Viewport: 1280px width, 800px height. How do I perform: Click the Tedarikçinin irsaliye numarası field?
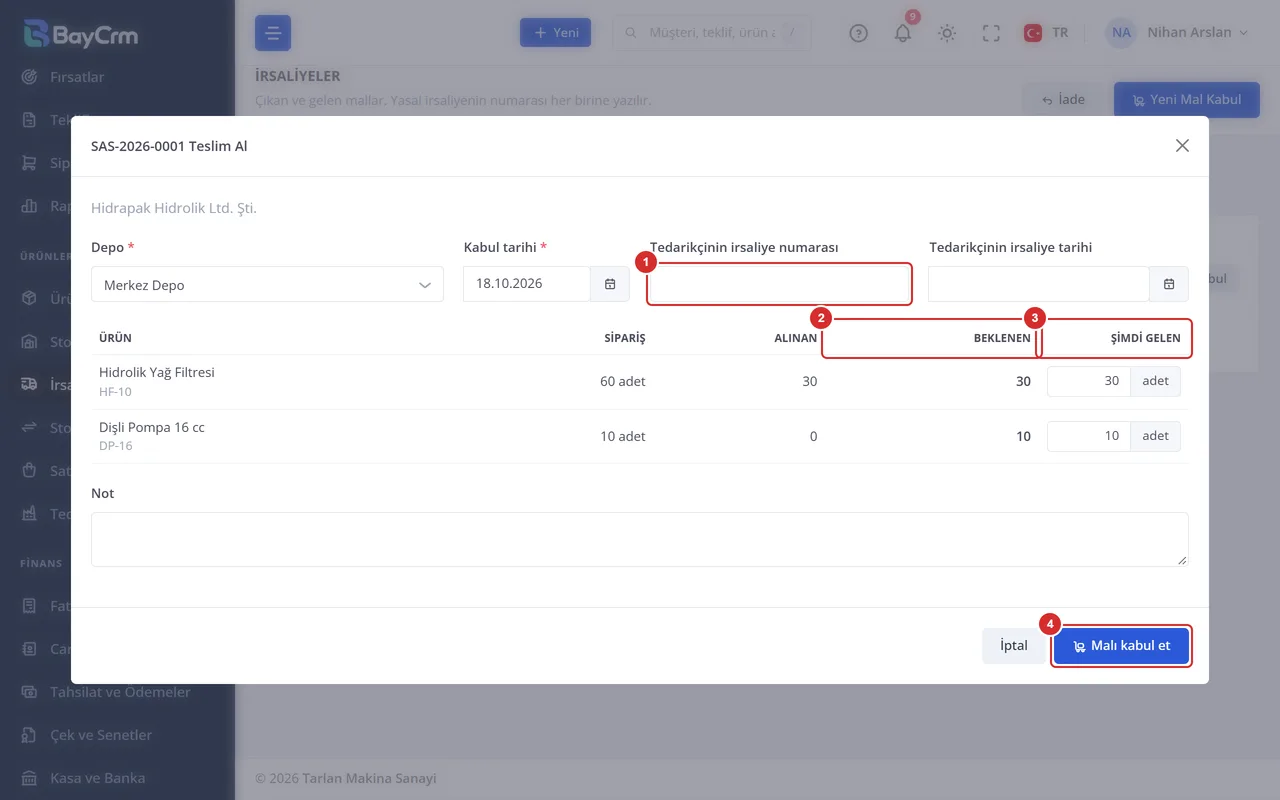[x=779, y=284]
